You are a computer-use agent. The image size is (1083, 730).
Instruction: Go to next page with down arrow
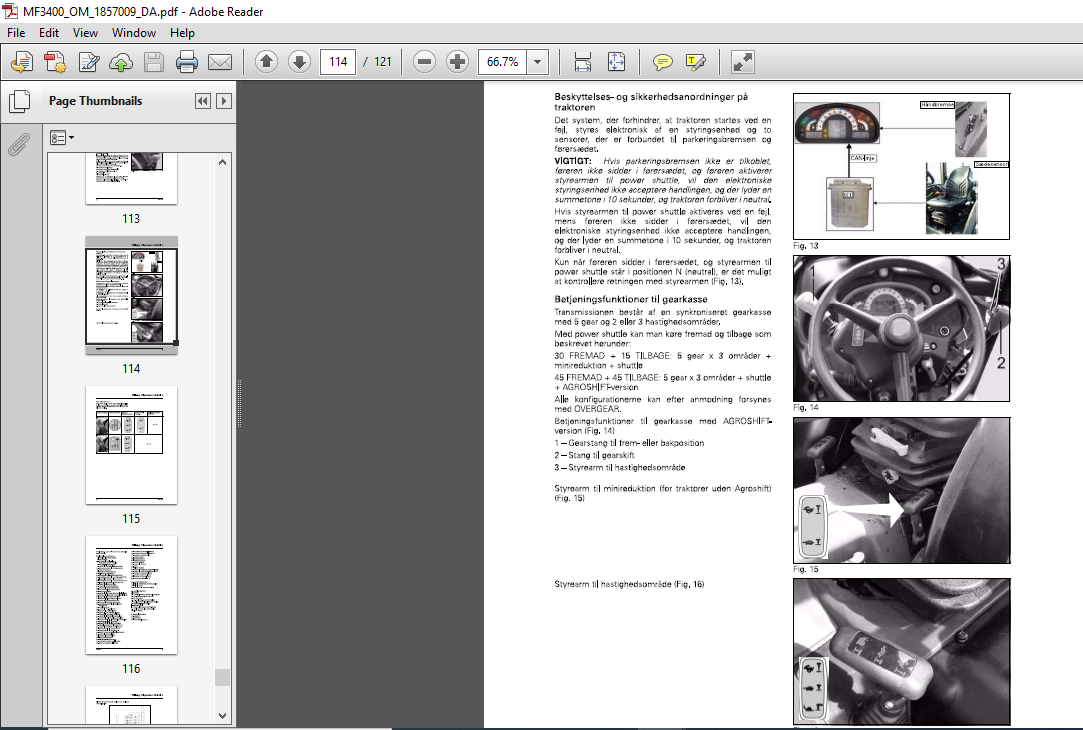[299, 62]
